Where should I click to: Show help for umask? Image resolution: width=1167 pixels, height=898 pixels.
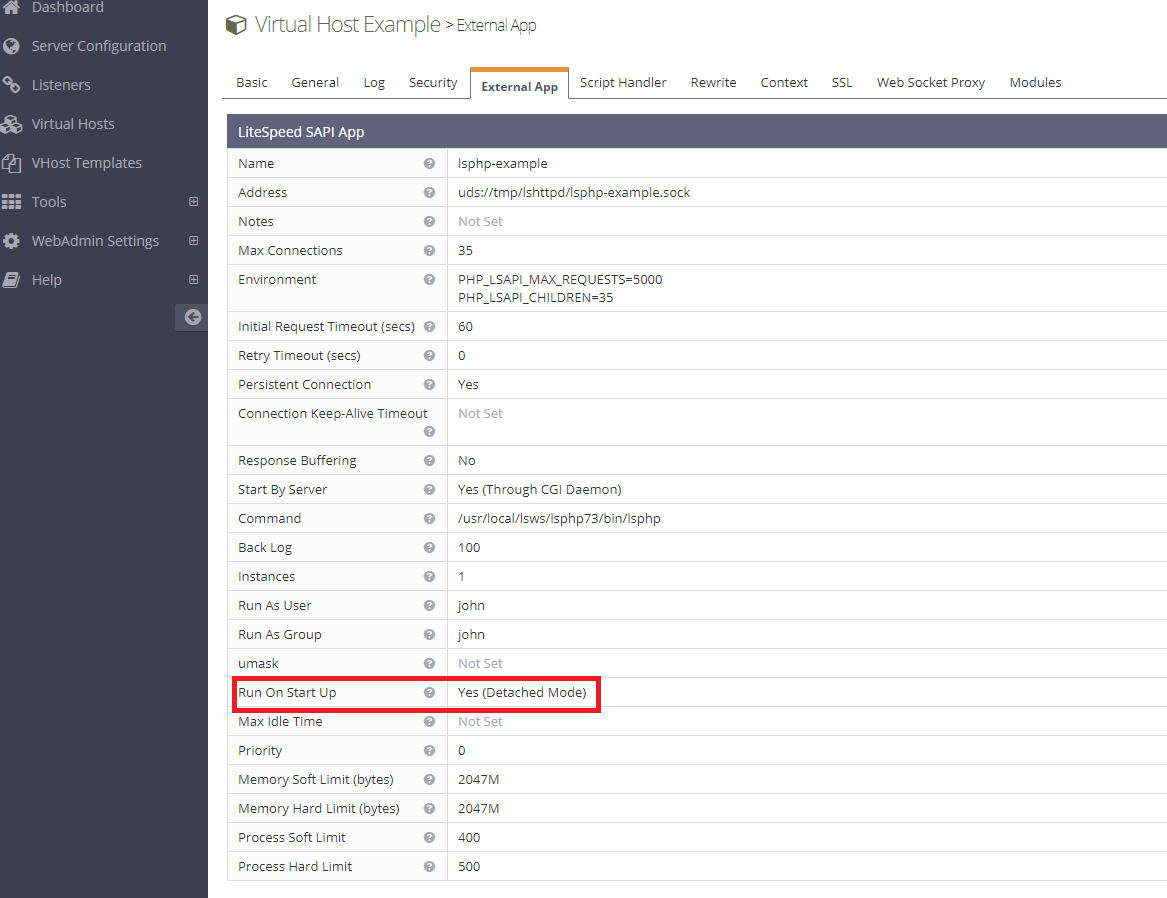pyautogui.click(x=429, y=664)
